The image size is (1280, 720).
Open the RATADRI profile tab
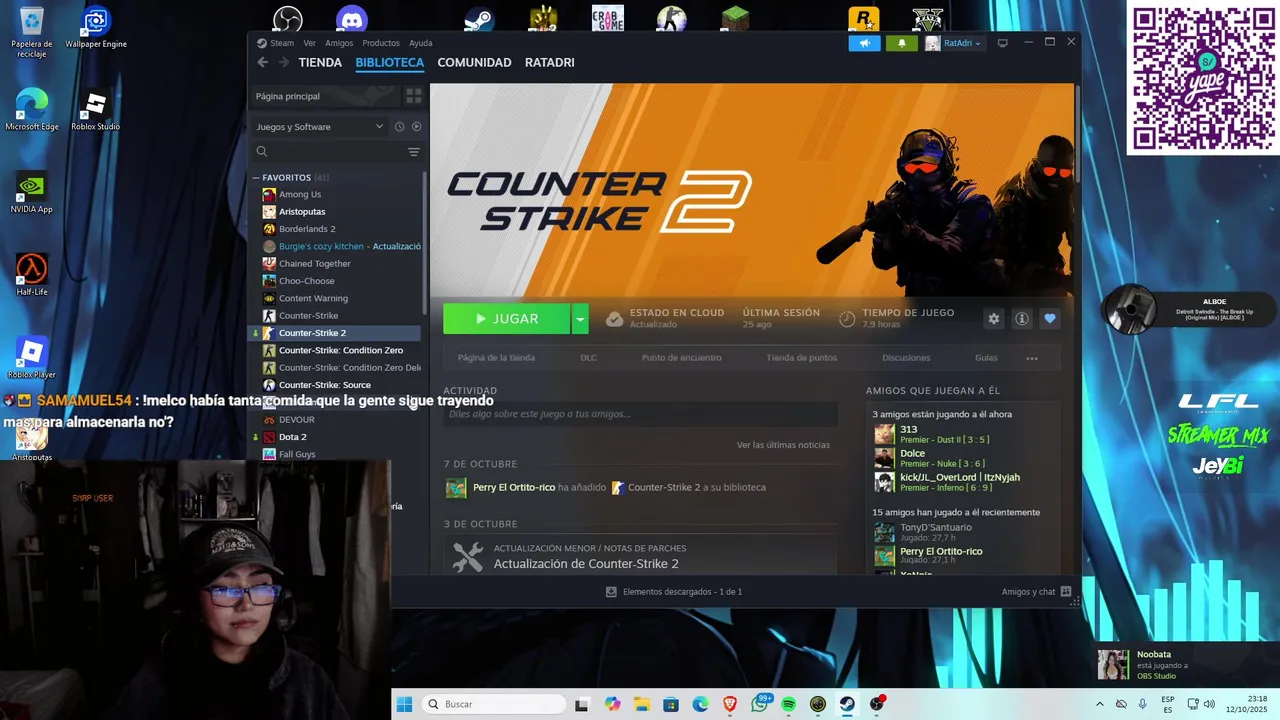(549, 62)
